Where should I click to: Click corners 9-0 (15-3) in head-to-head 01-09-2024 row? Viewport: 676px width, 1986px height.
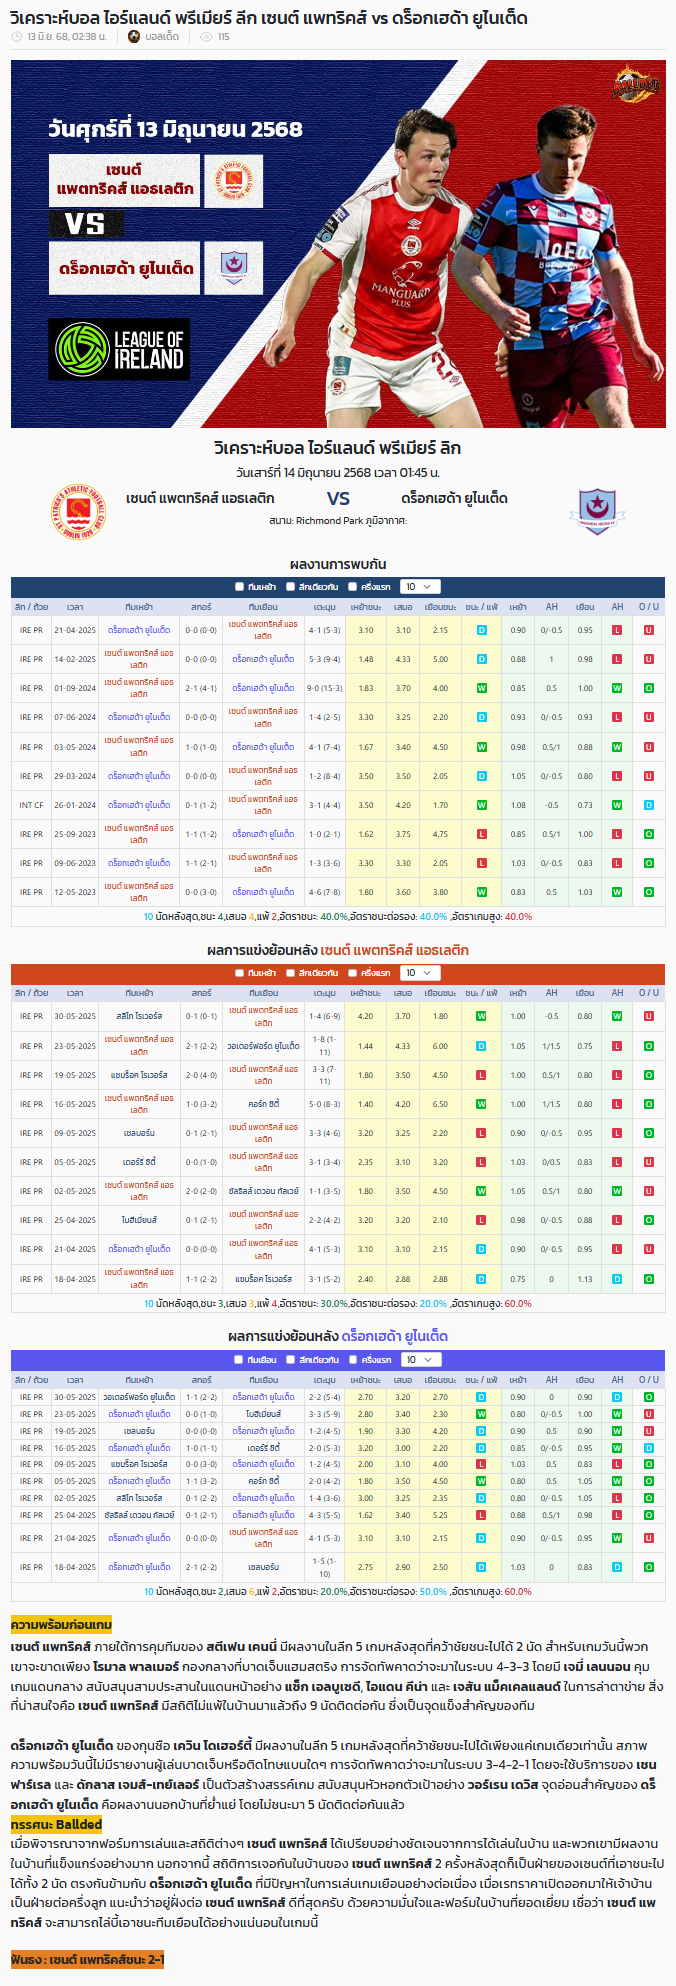point(325,688)
